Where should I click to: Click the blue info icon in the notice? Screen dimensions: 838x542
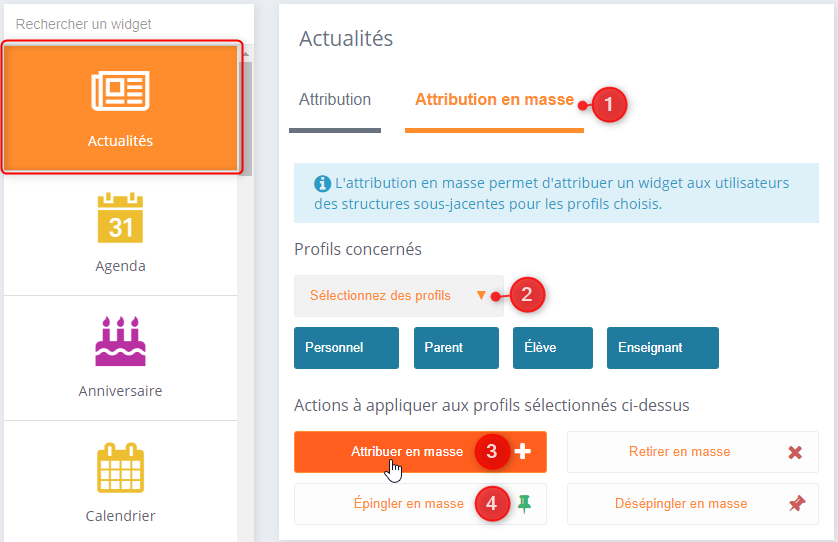tap(322, 184)
